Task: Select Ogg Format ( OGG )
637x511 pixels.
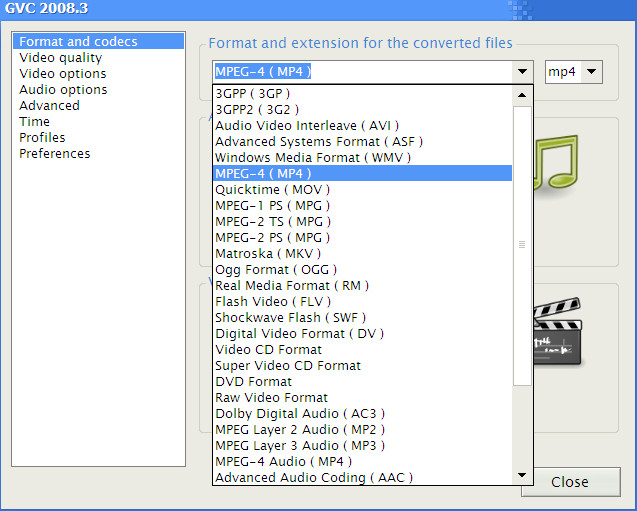Action: point(362,270)
